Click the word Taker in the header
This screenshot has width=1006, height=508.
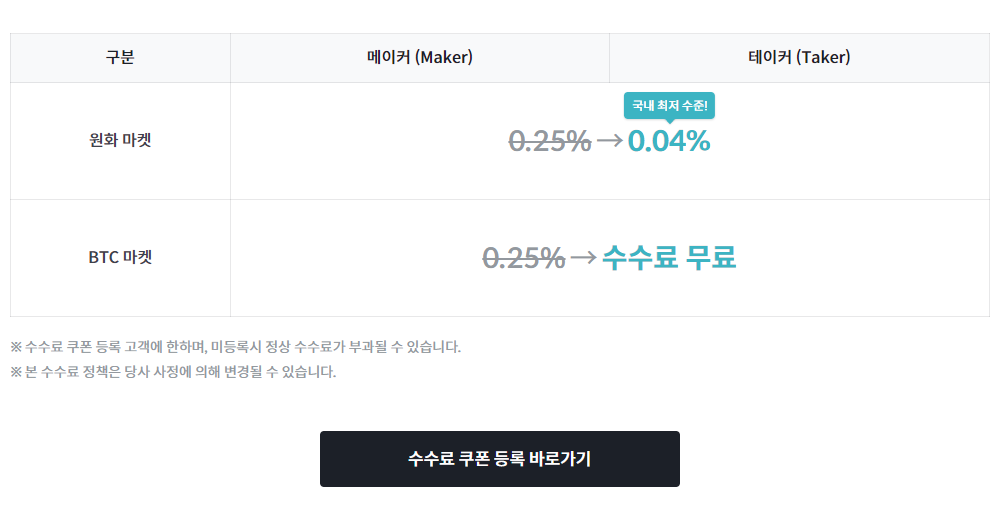click(824, 58)
